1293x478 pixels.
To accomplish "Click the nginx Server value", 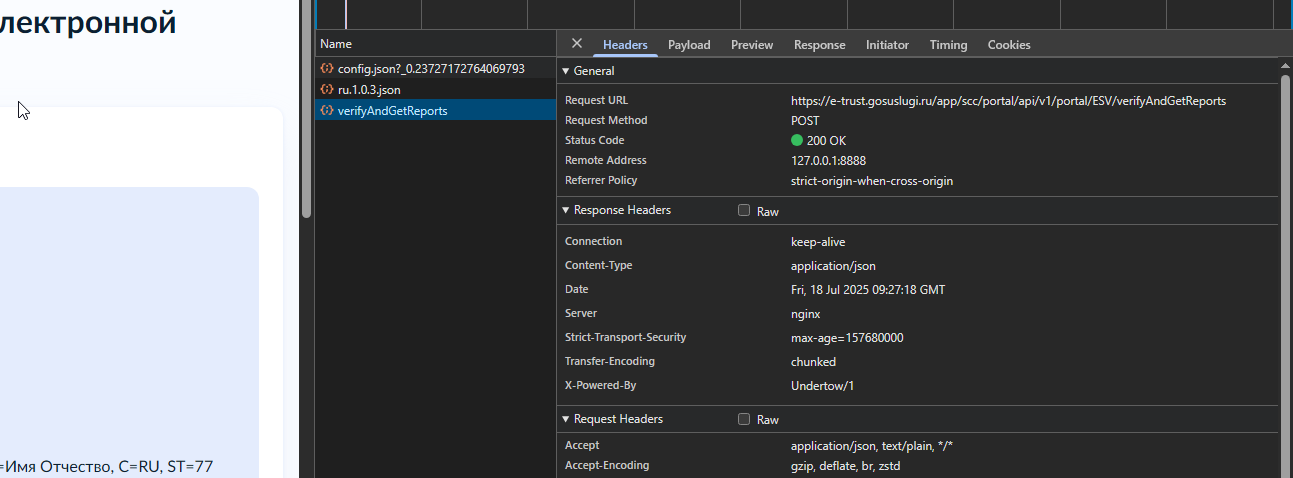I will click(805, 314).
